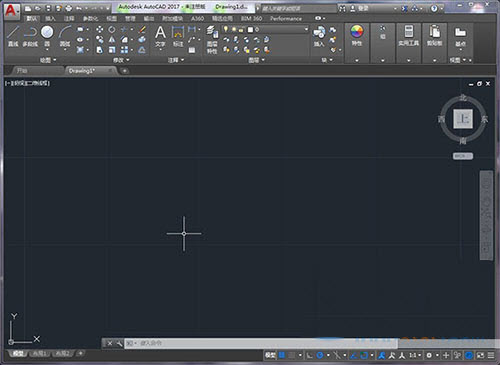Image resolution: width=500 pixels, height=365 pixels.
Task: Click the command line input field
Action: [261, 343]
